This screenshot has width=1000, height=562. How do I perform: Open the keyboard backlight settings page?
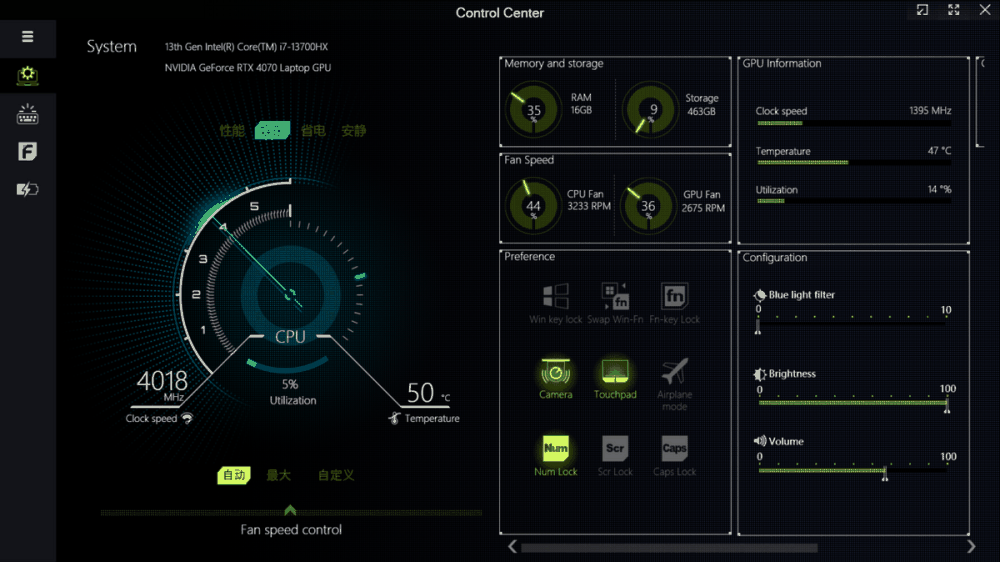tap(27, 114)
